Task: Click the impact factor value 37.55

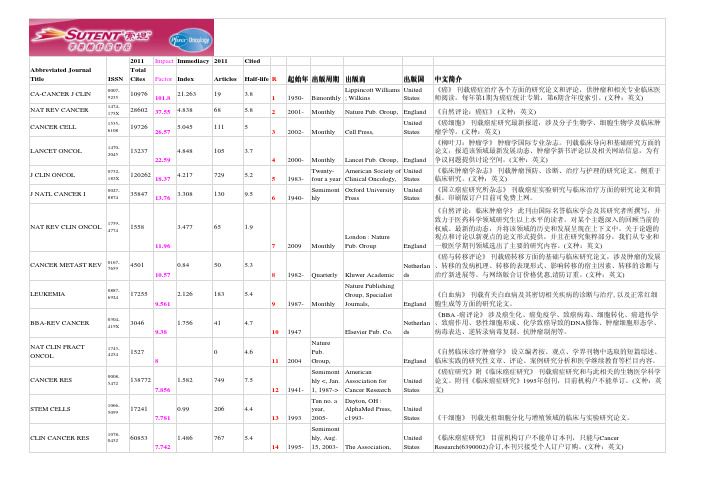Action: (163, 112)
